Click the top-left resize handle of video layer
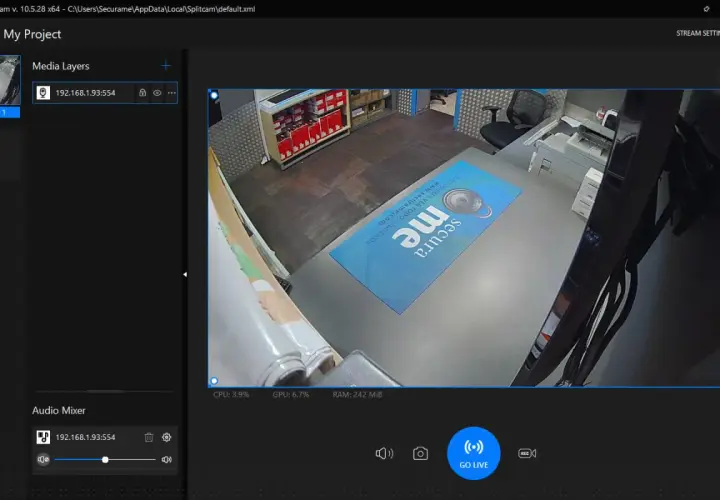The width and height of the screenshot is (720, 500). [214, 96]
